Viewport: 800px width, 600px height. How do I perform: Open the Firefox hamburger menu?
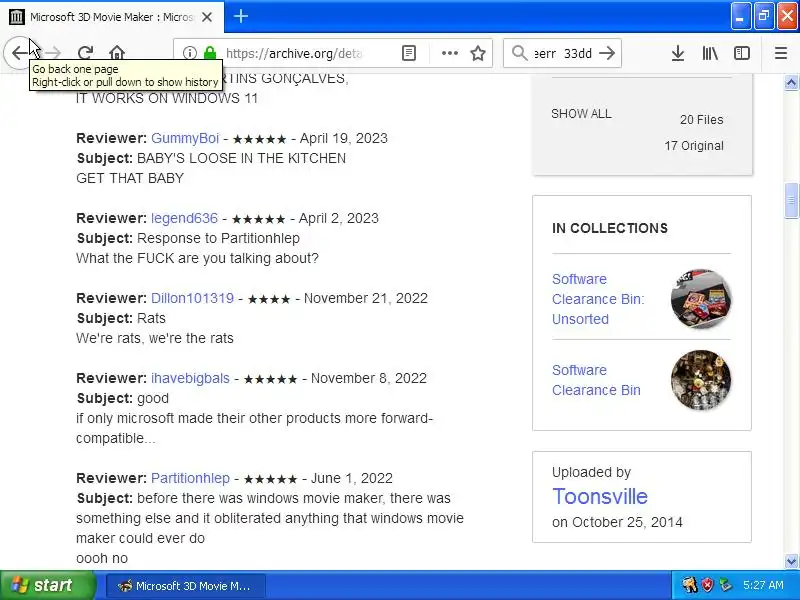(781, 53)
